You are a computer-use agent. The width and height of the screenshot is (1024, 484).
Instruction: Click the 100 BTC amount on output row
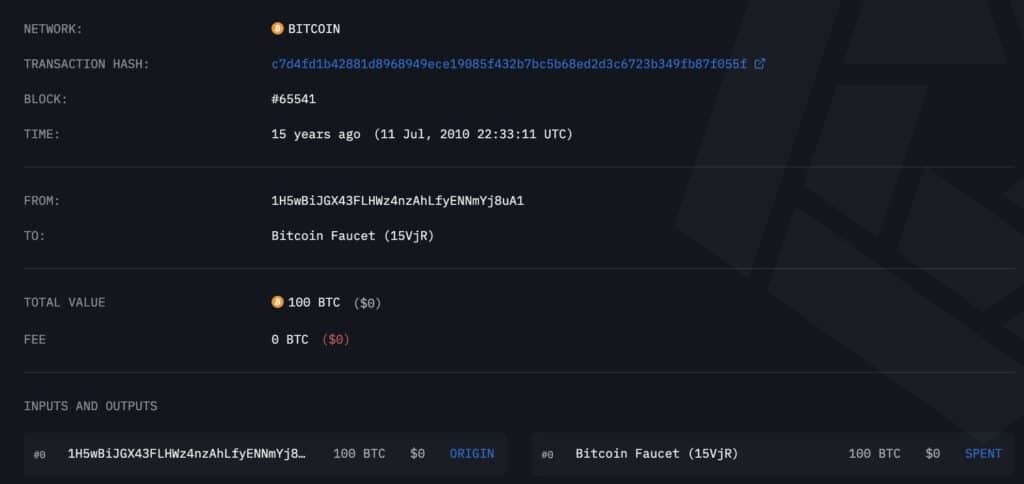point(874,454)
